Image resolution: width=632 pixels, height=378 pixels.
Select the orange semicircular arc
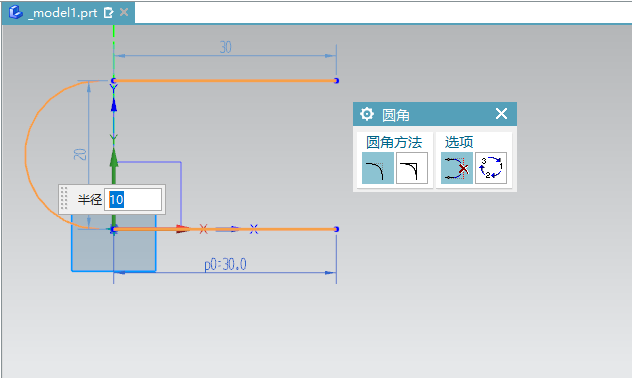pyautogui.click(x=27, y=155)
